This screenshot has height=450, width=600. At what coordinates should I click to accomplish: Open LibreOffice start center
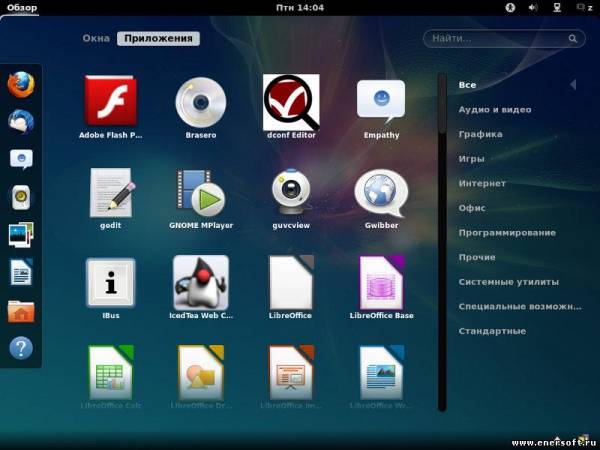point(291,282)
